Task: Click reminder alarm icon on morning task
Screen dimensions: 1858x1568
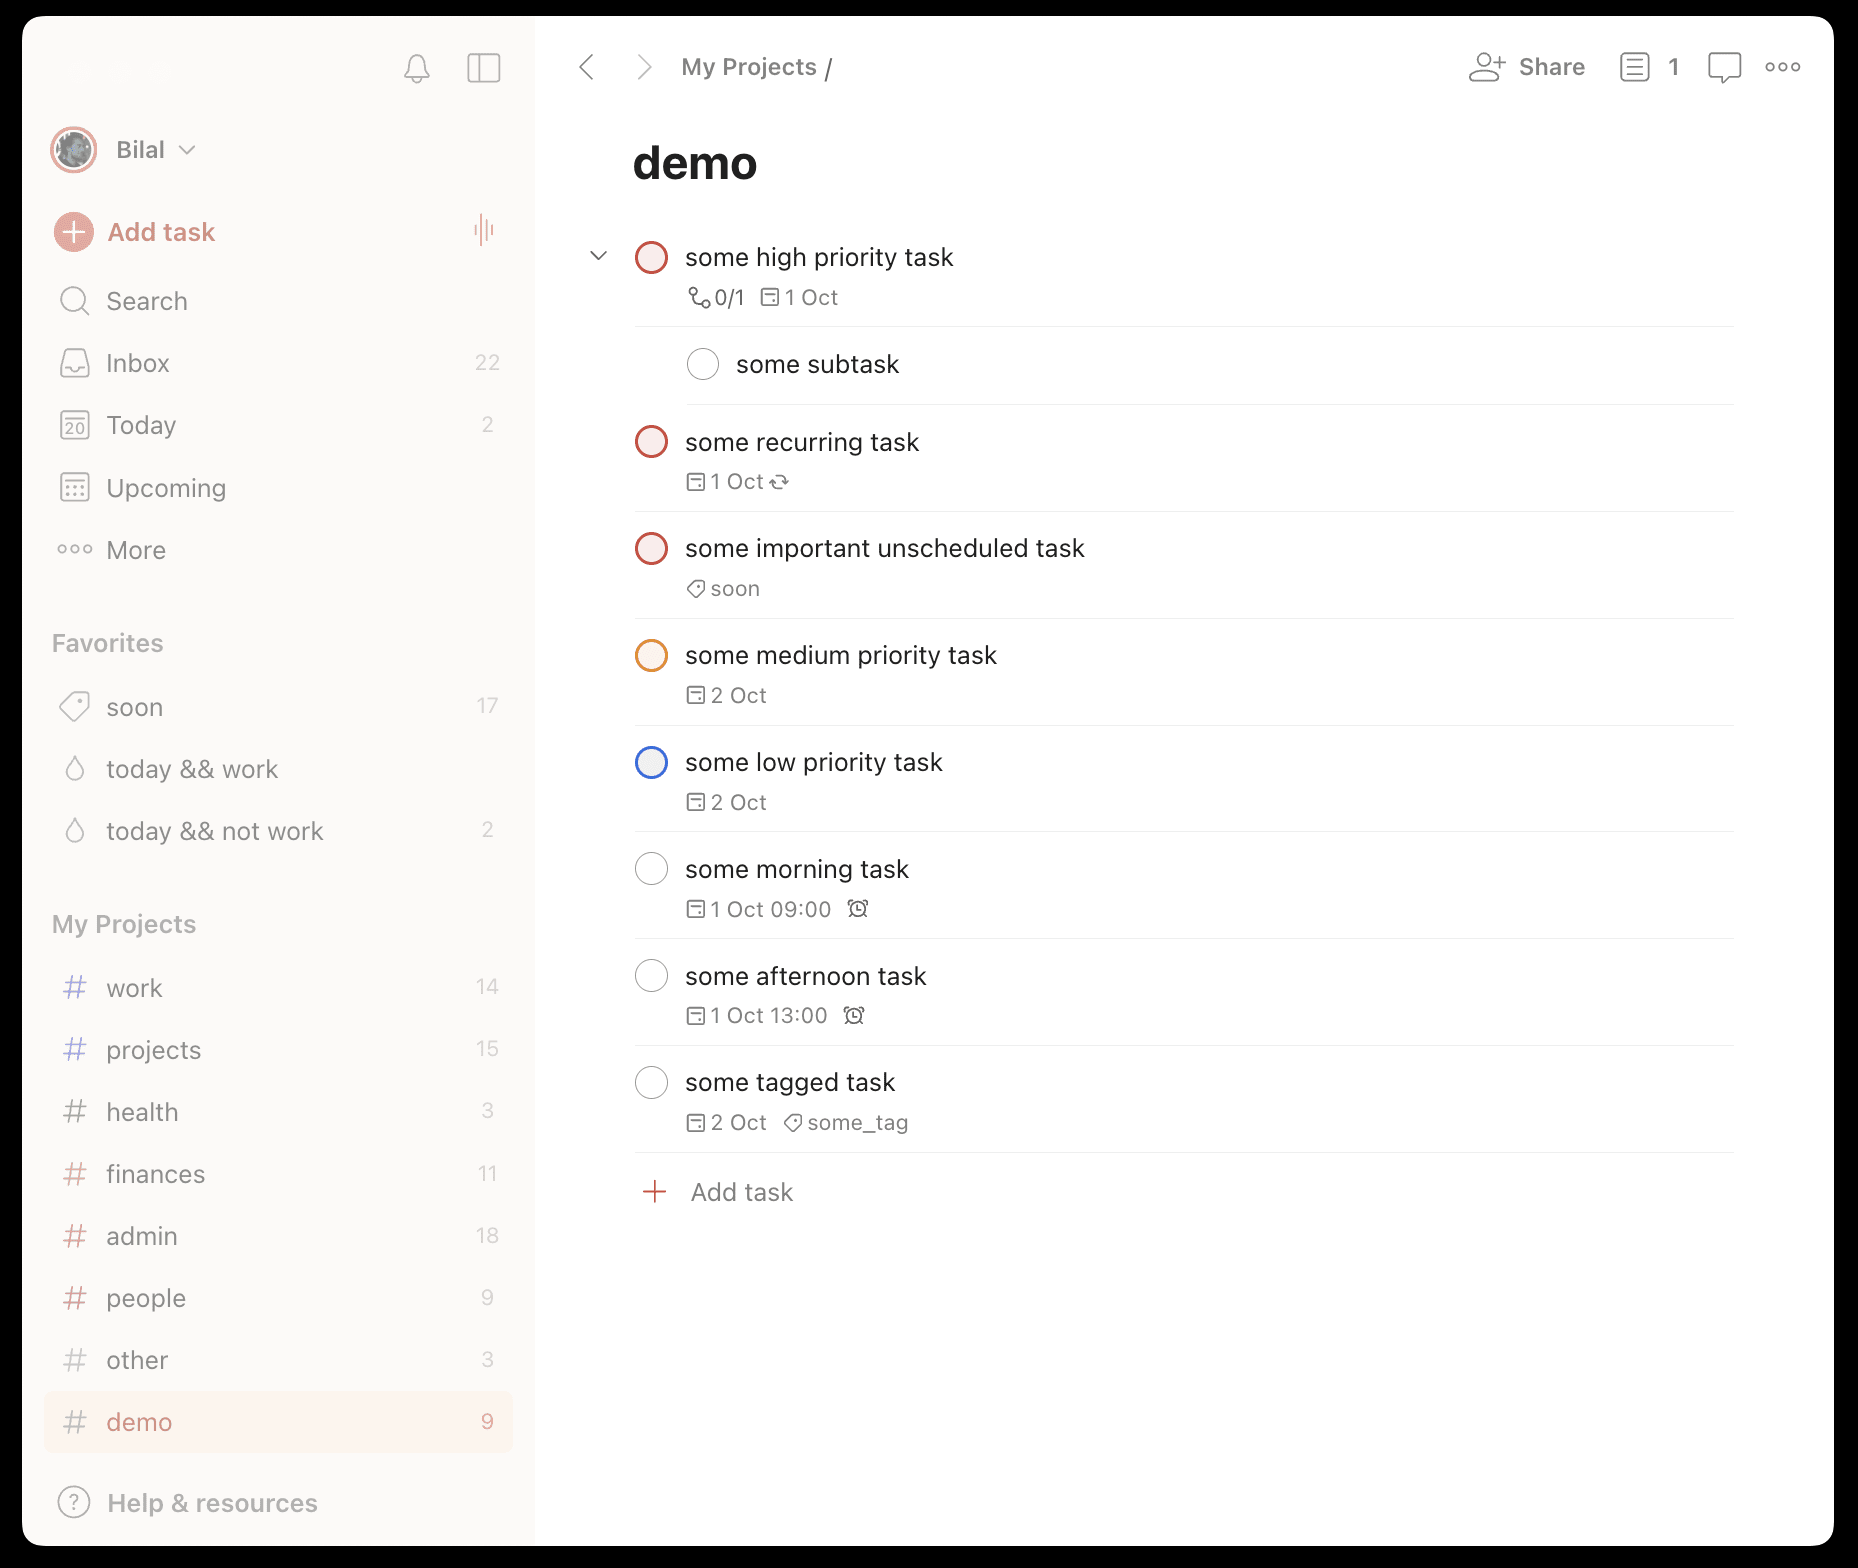Action: [857, 909]
